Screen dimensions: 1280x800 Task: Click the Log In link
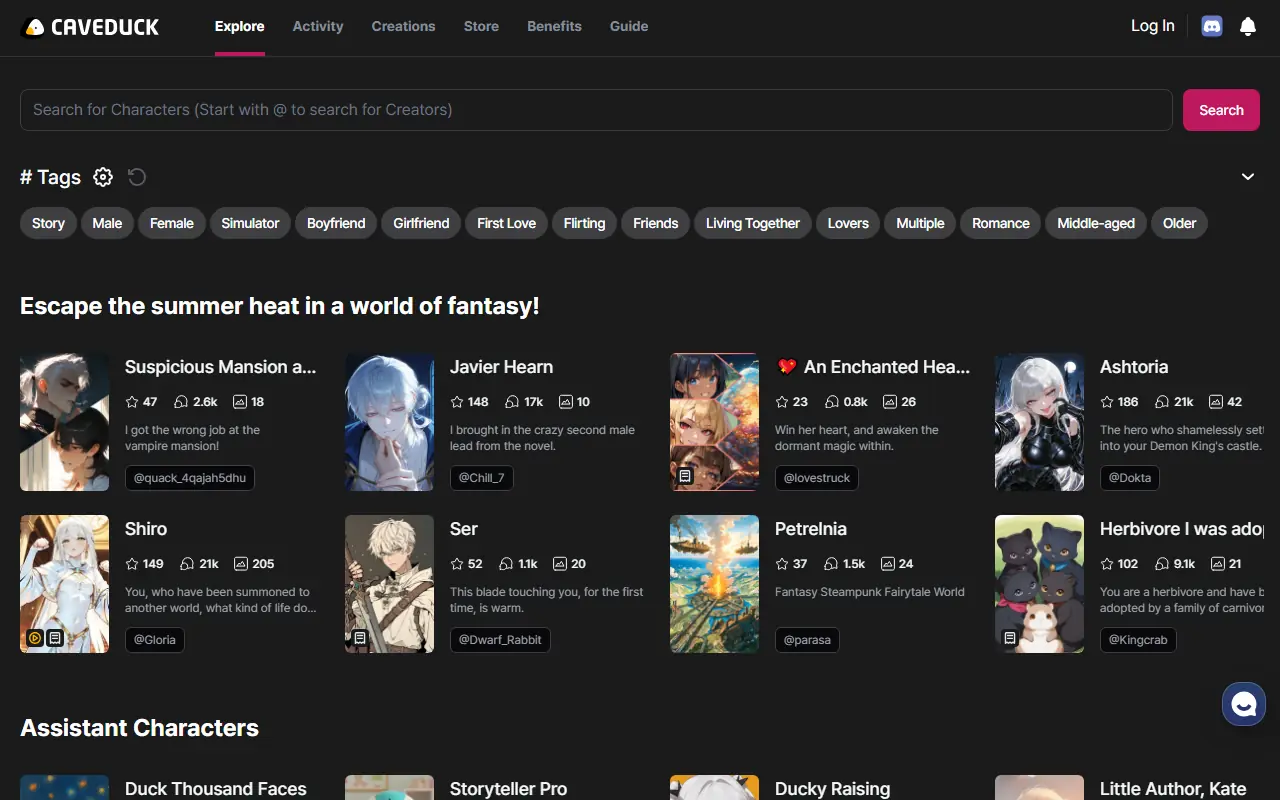[x=1152, y=26]
